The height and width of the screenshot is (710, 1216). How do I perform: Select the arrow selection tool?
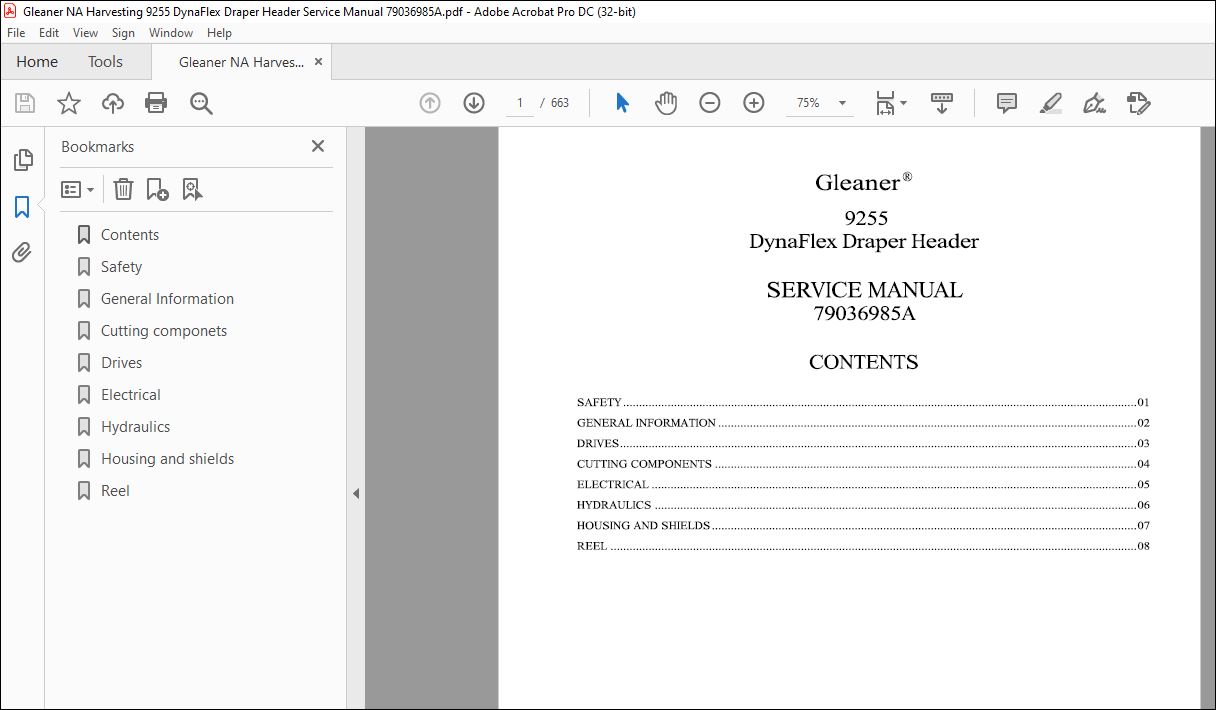[x=622, y=103]
